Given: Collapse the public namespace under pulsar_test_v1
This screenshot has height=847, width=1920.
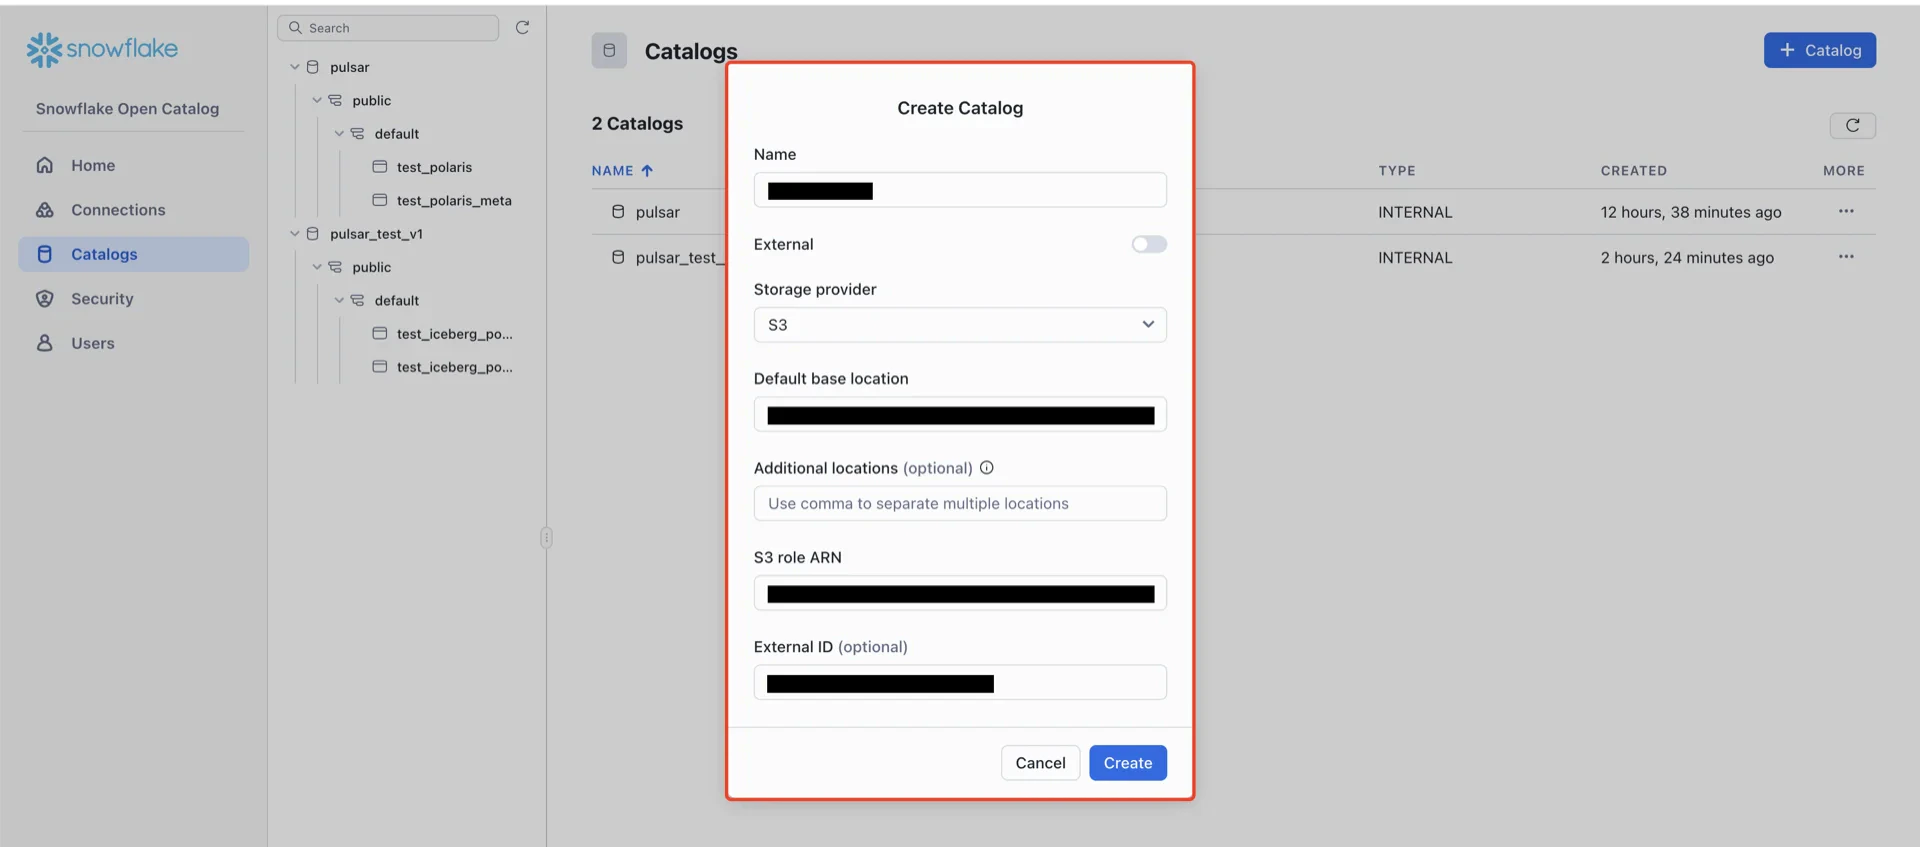Looking at the screenshot, I should click(316, 267).
